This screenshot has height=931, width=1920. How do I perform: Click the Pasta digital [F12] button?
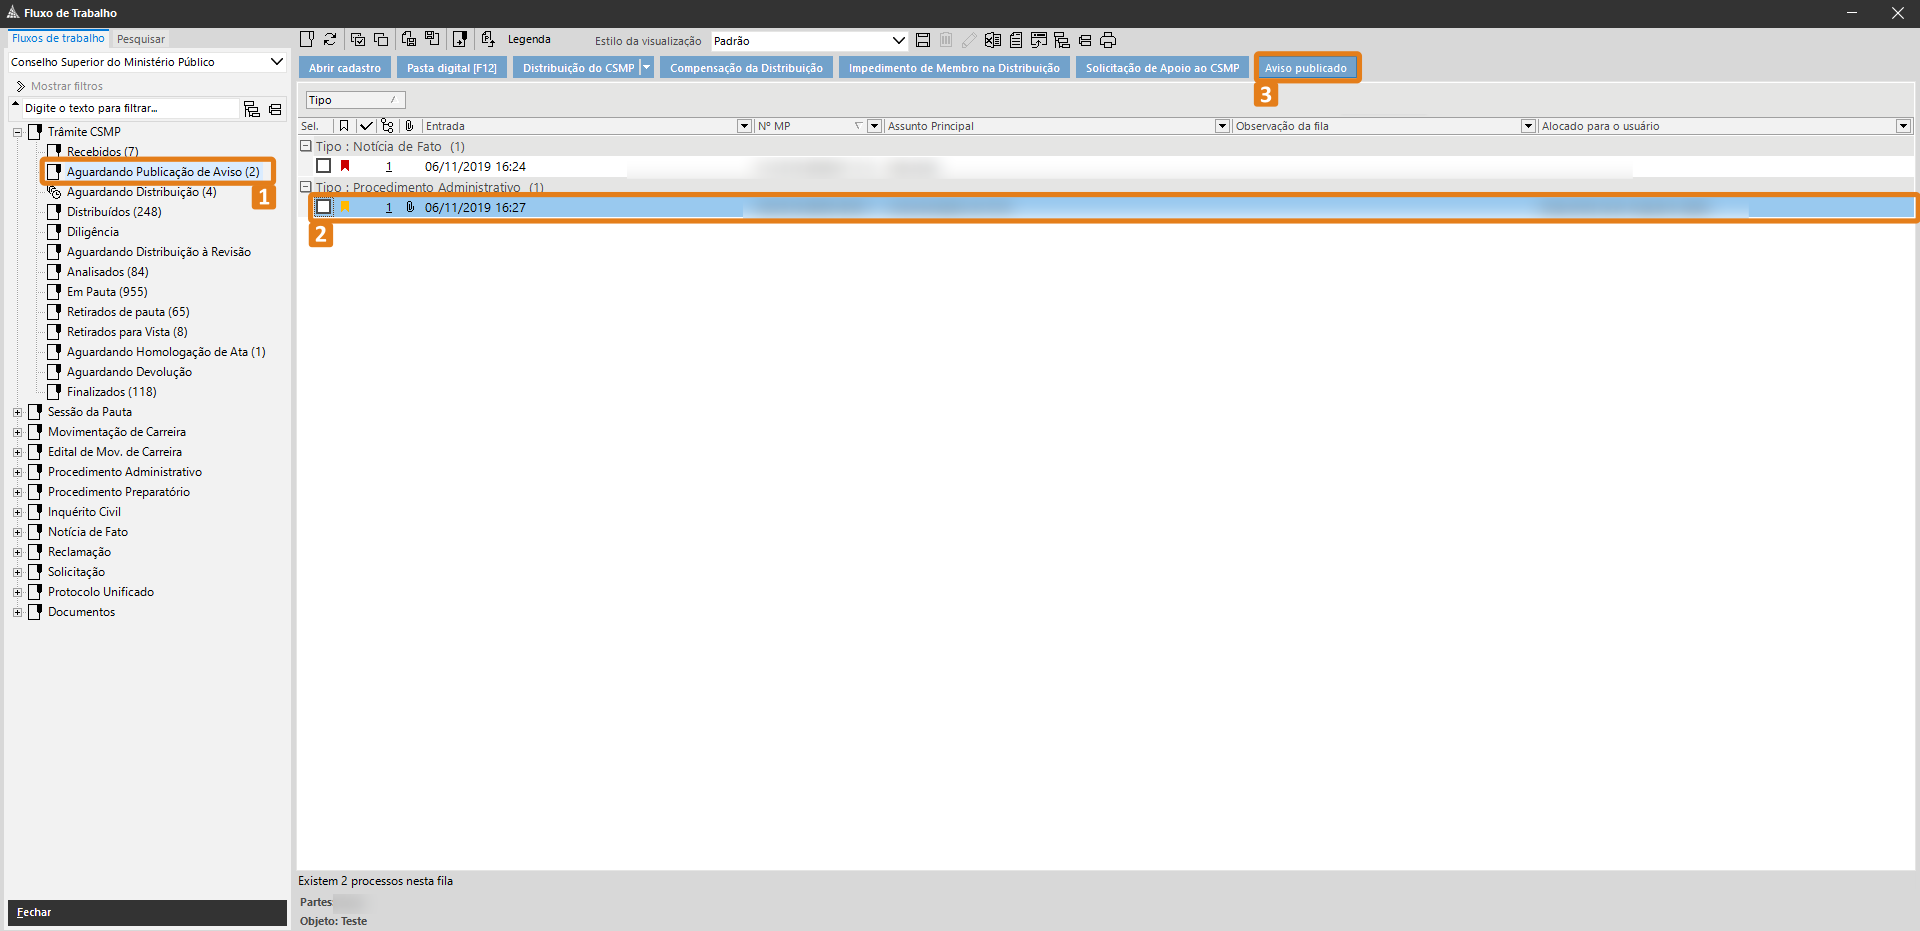[452, 68]
